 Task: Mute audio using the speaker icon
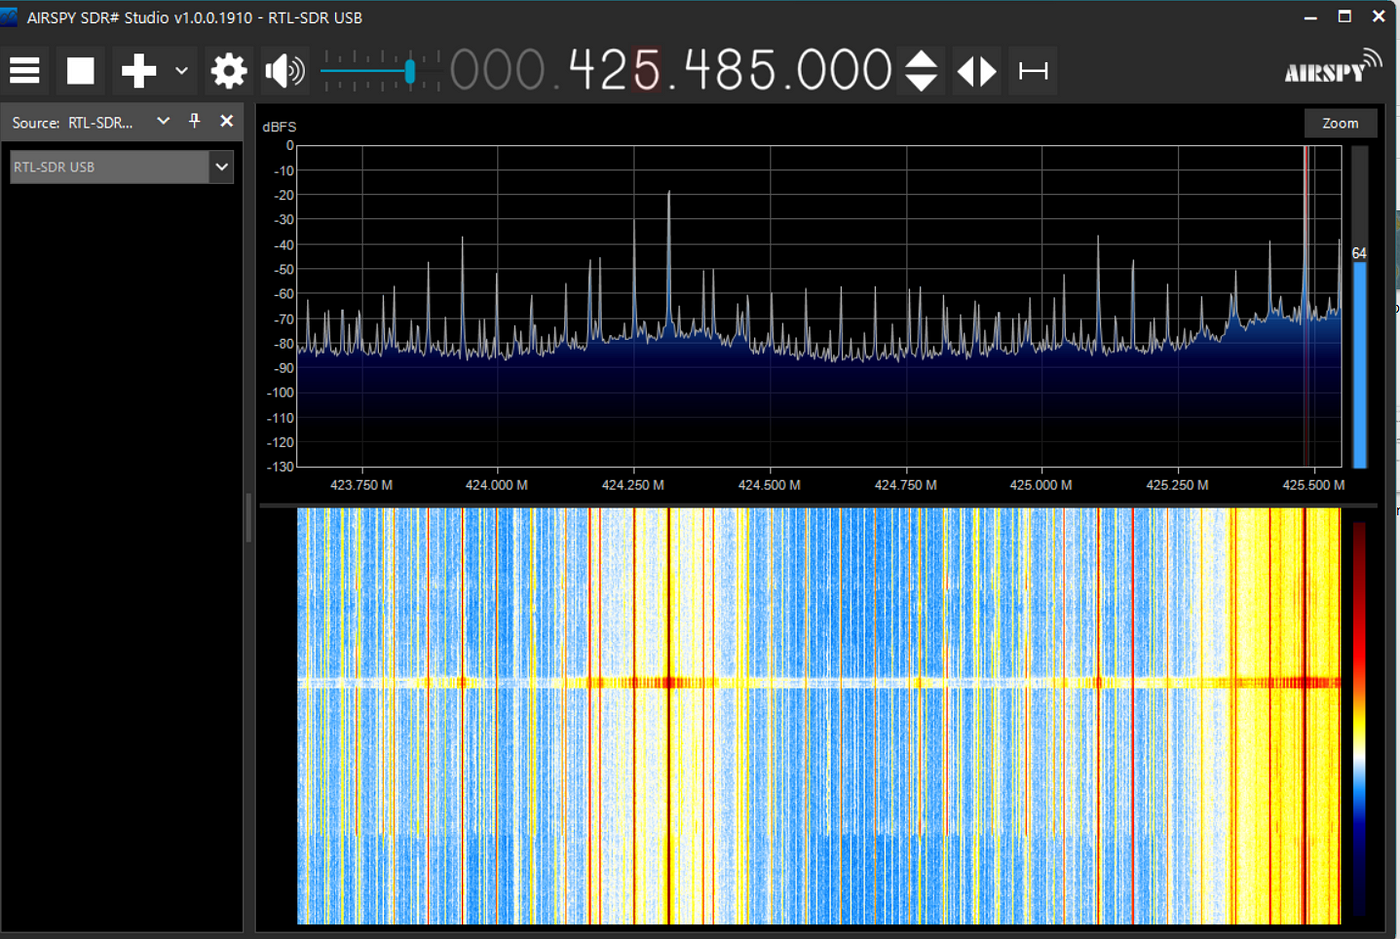pos(285,71)
